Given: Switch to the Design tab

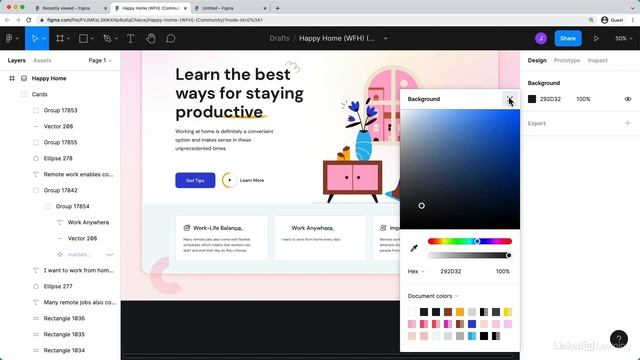Looking at the screenshot, I should [537, 60].
